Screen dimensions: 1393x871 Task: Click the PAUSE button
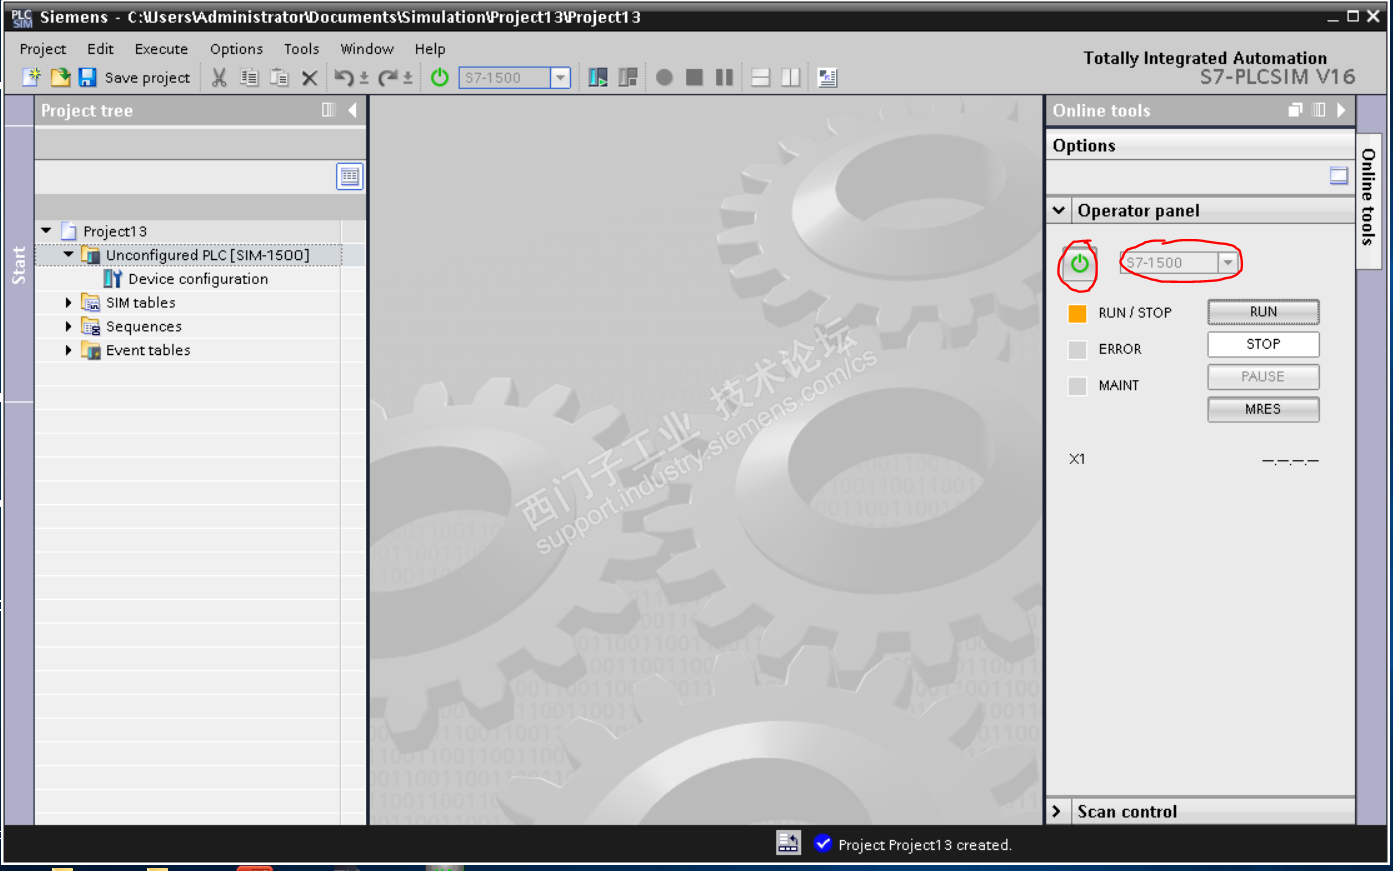point(1263,377)
